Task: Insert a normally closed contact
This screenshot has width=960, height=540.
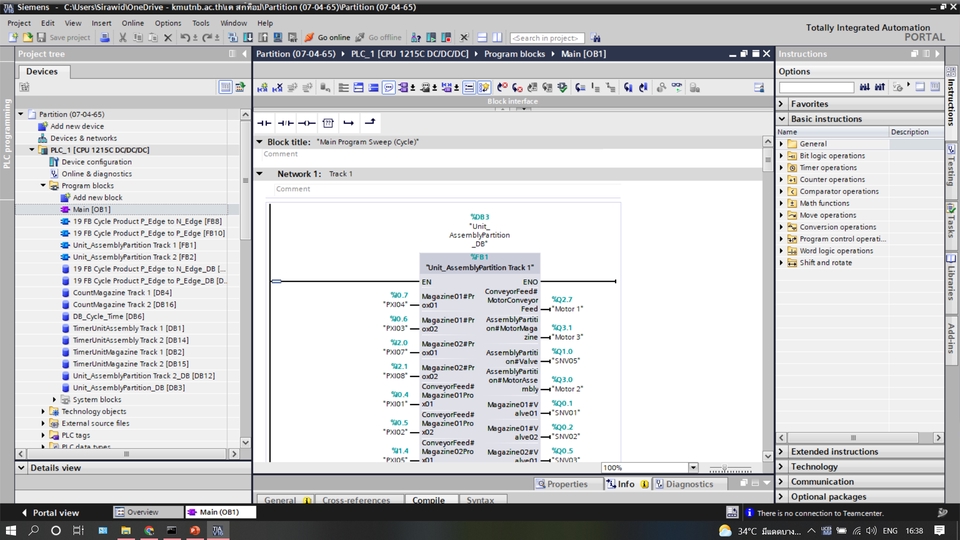Action: click(x=286, y=123)
